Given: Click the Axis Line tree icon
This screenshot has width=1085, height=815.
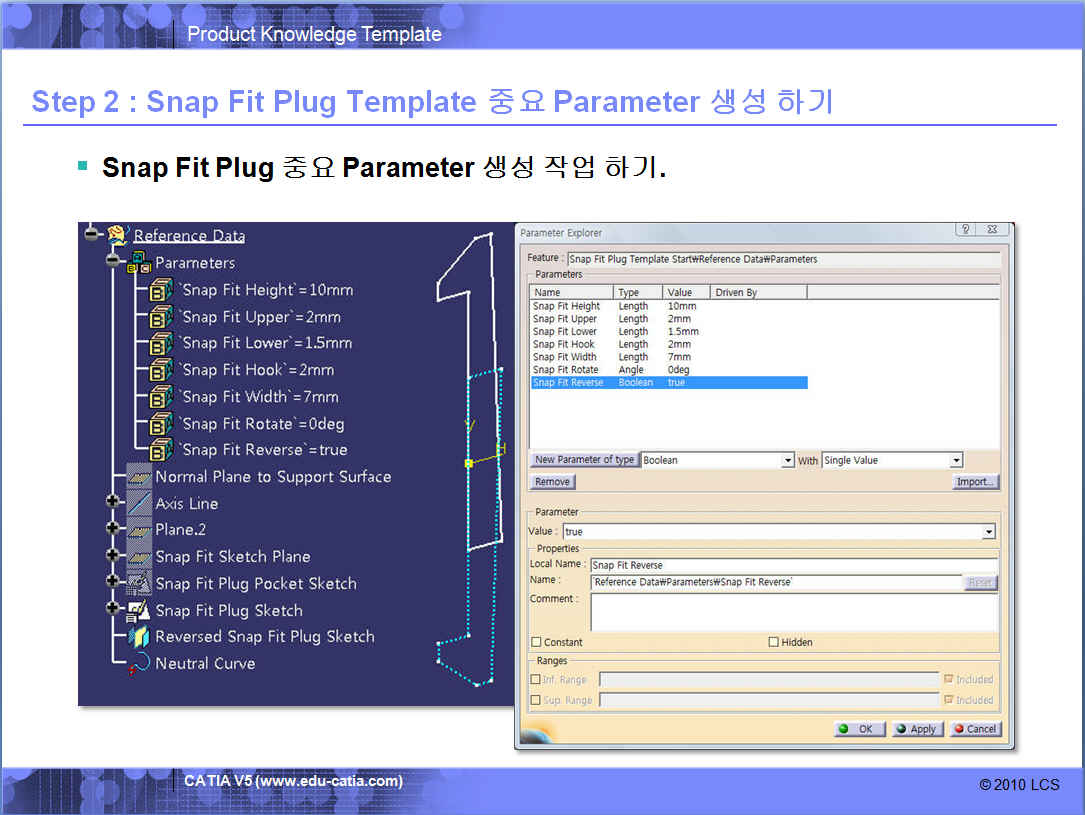Looking at the screenshot, I should coord(139,503).
